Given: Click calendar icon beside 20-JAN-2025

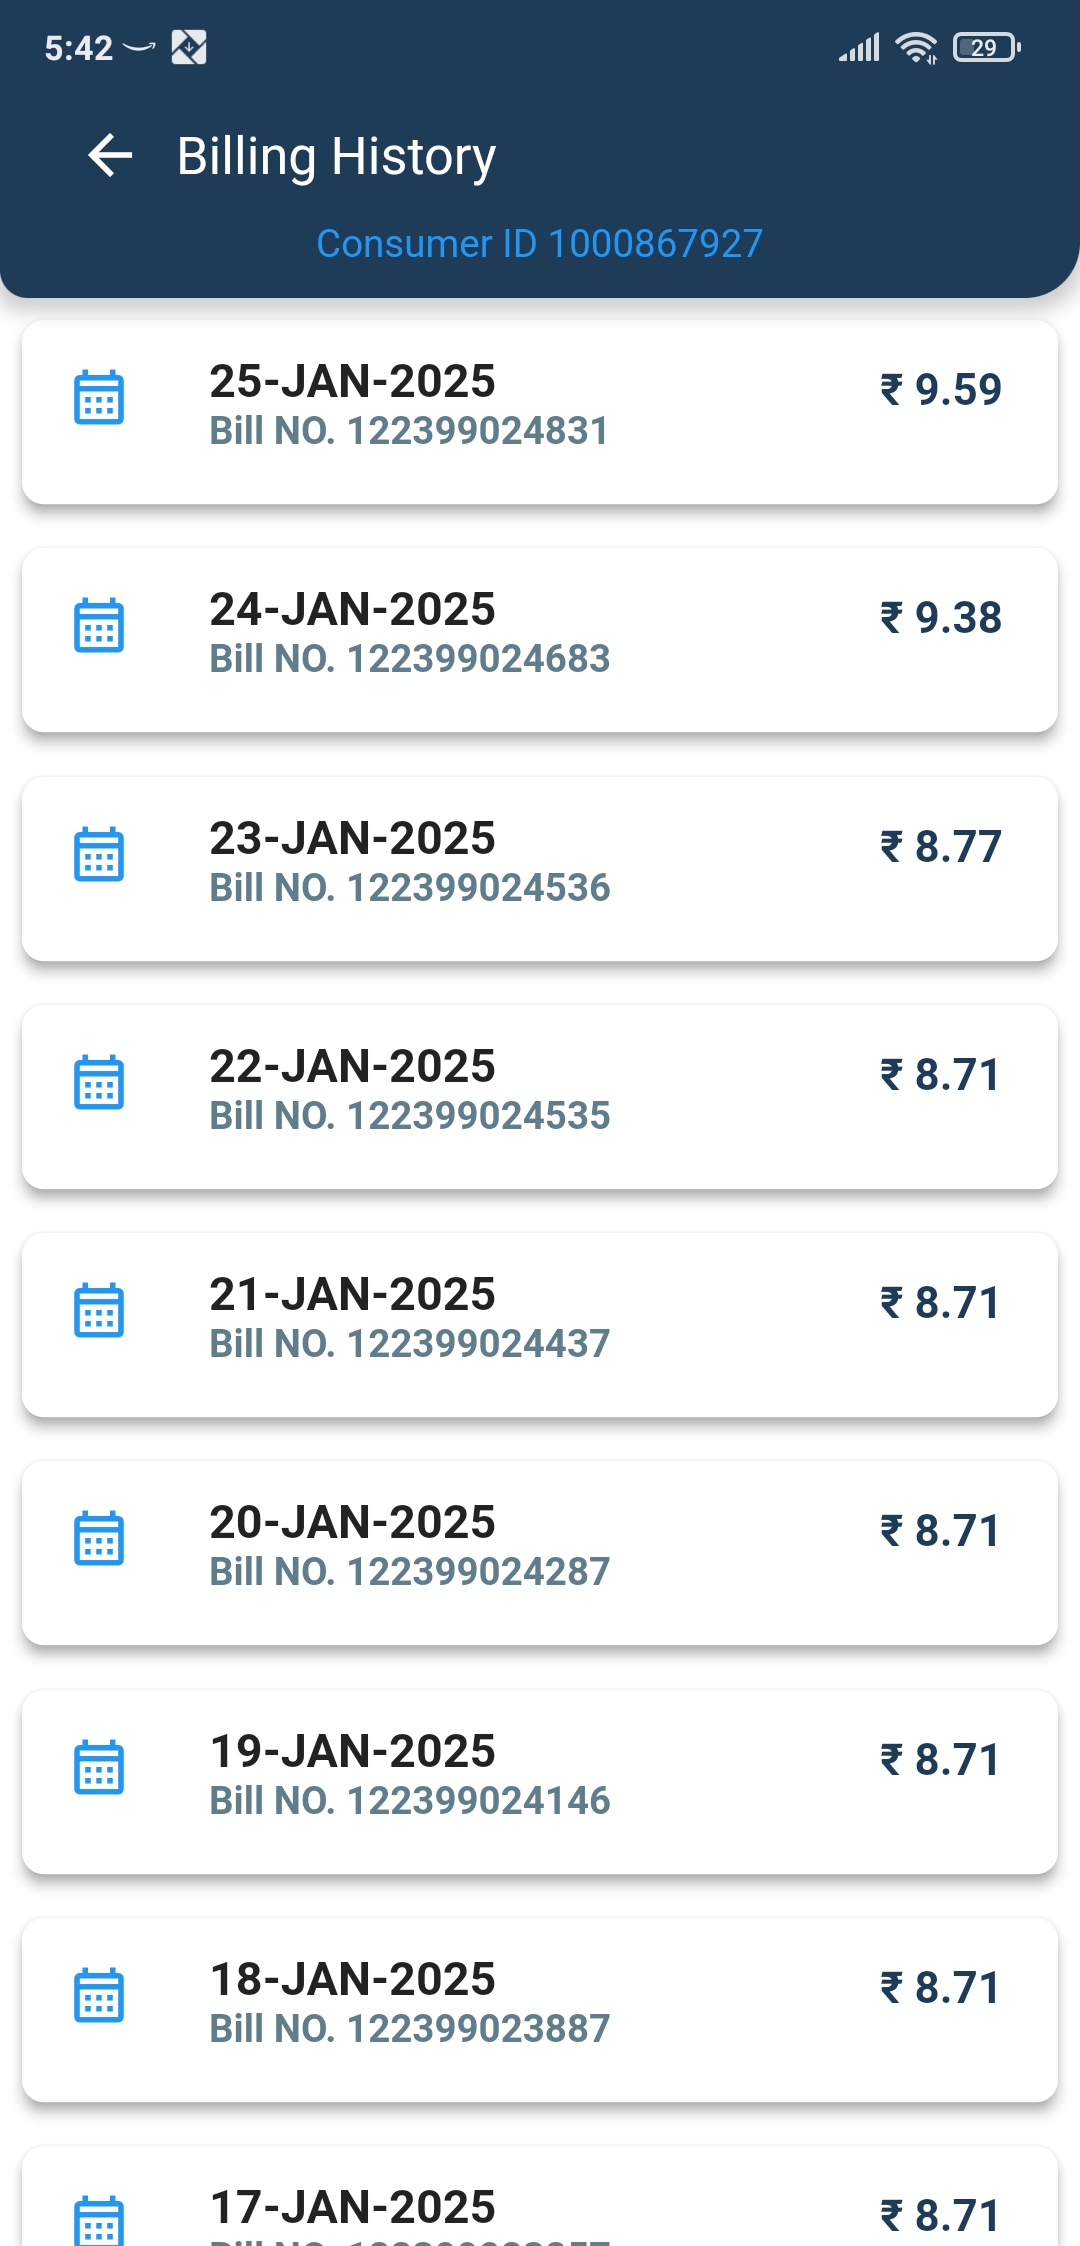Looking at the screenshot, I should click(99, 1538).
